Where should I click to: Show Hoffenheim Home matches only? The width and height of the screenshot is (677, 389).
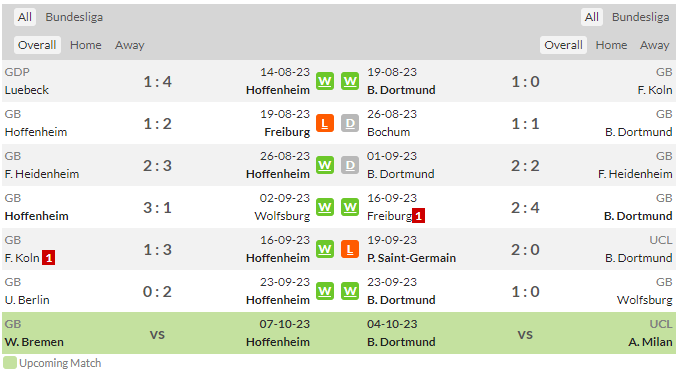tap(85, 45)
